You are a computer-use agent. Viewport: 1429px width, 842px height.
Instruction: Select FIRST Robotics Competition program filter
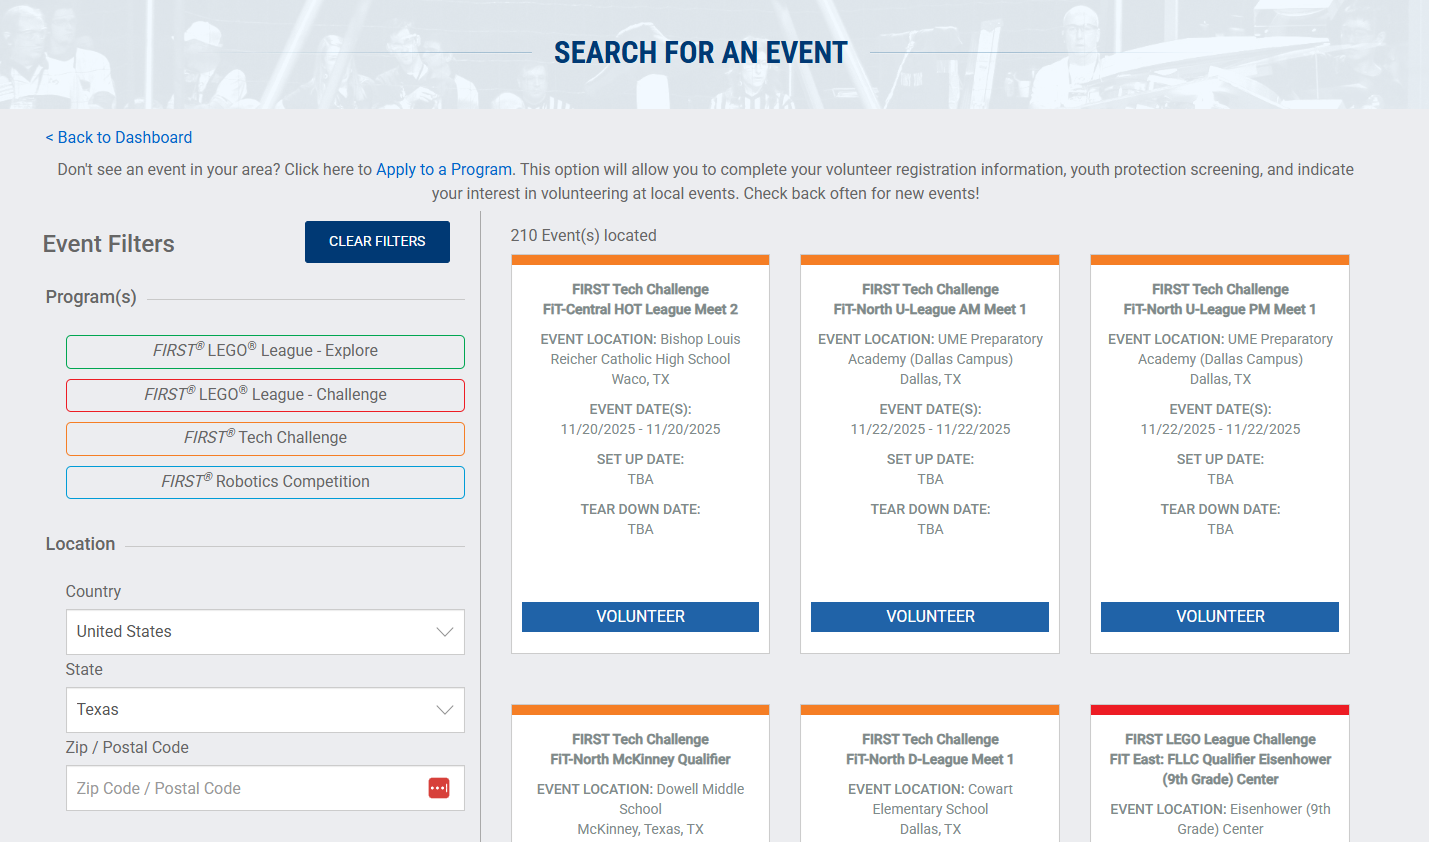click(265, 482)
